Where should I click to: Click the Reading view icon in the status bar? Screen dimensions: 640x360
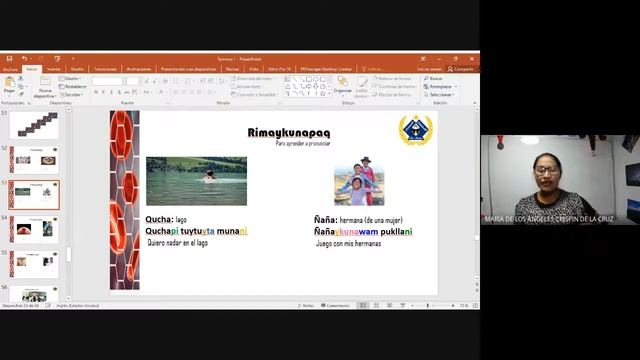(389, 305)
